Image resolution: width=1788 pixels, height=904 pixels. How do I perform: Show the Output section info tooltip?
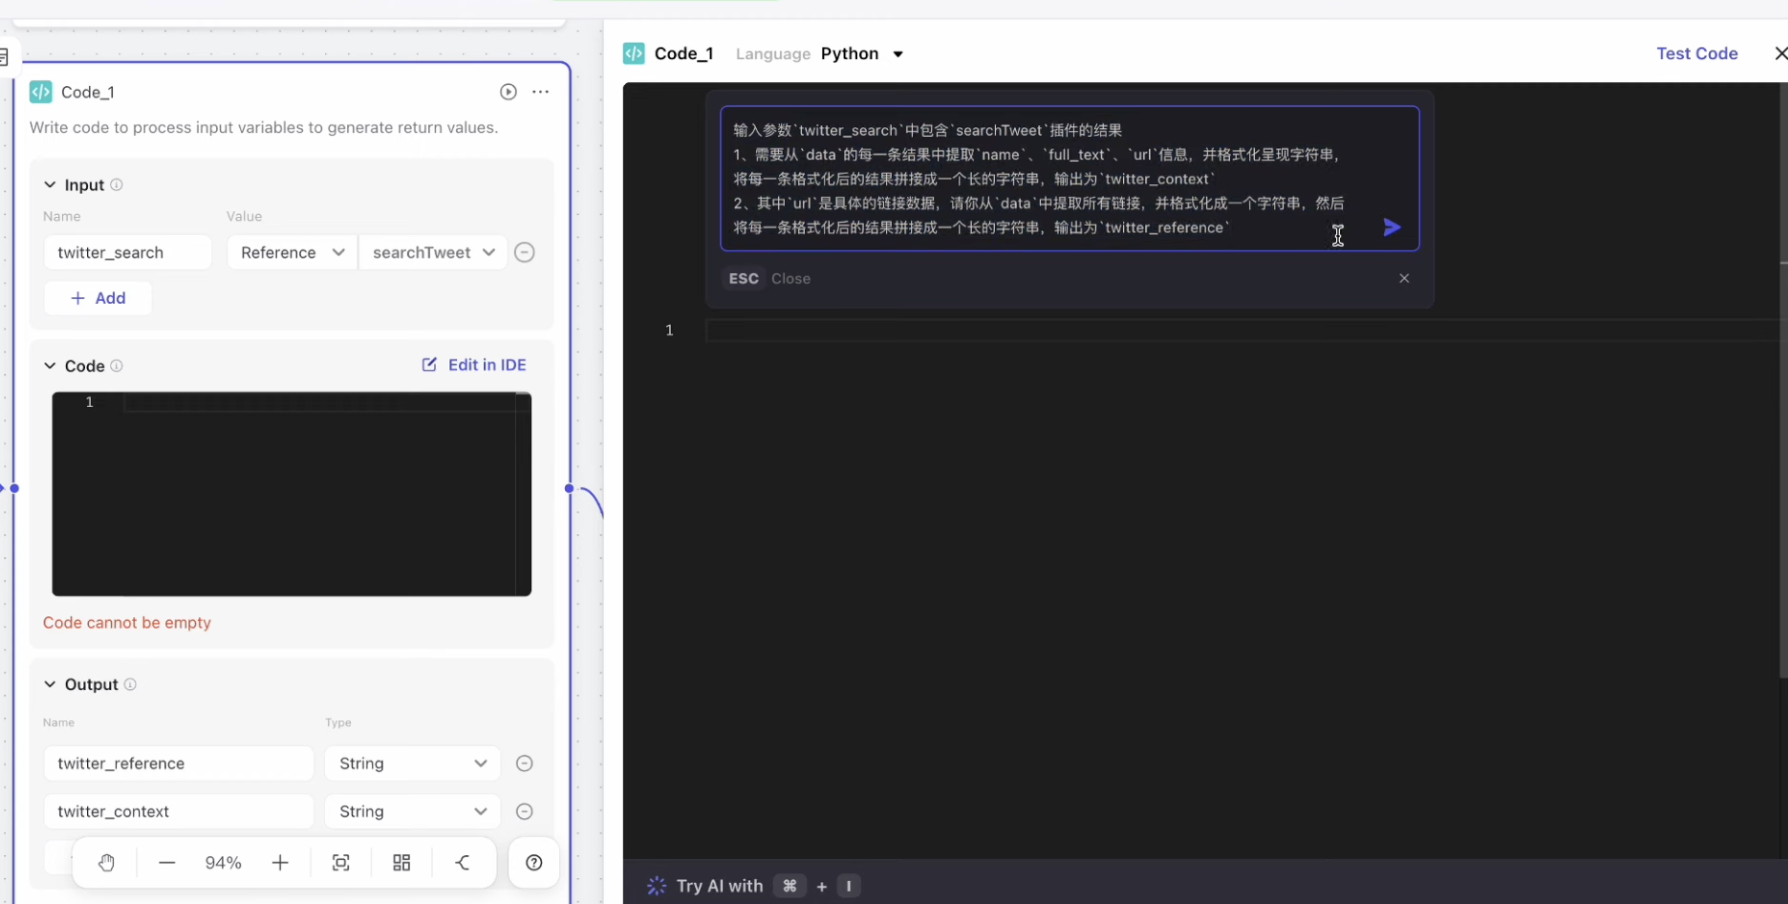point(130,685)
